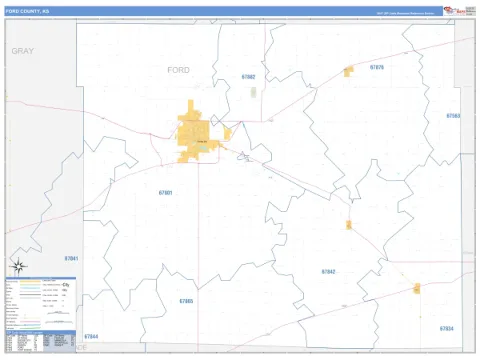Click the ZIP code label 67563
The width and height of the screenshot is (480, 360).
(x=453, y=116)
